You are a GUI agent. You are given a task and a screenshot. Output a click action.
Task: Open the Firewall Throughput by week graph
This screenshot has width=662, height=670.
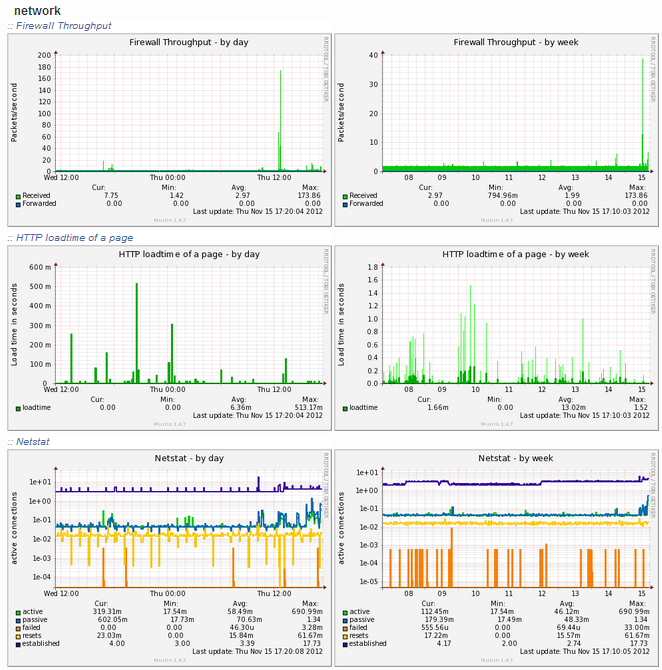(x=496, y=130)
